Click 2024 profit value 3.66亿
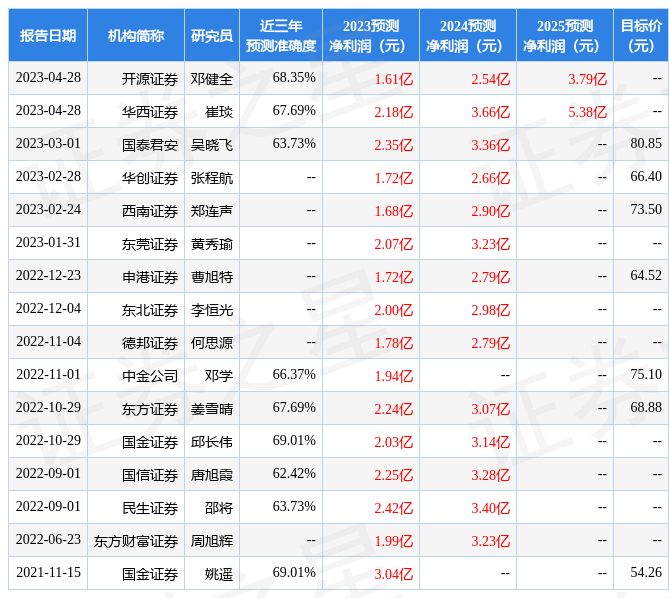Viewport: 669px width, 598px height. pyautogui.click(x=490, y=113)
